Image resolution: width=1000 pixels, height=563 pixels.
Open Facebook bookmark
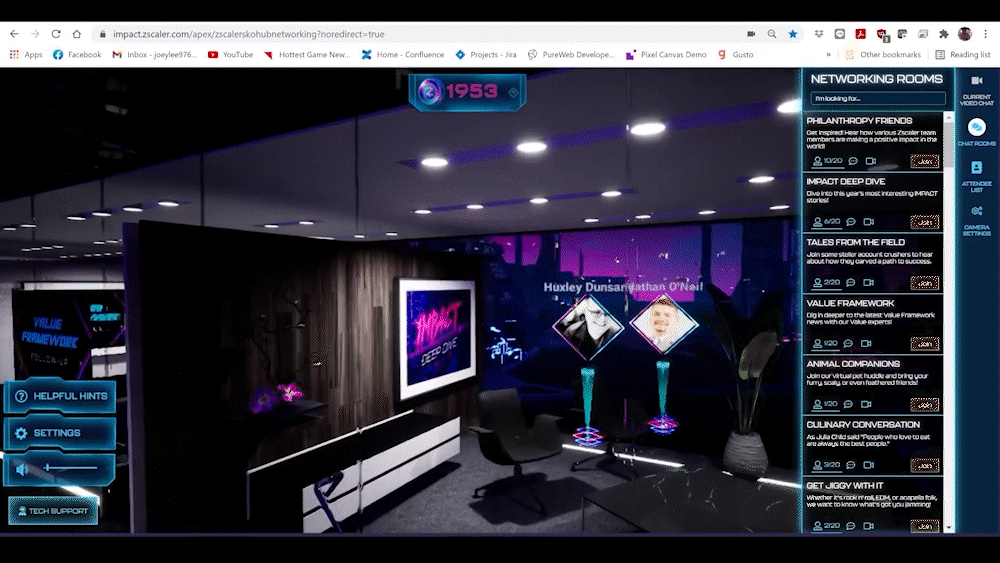click(x=77, y=55)
